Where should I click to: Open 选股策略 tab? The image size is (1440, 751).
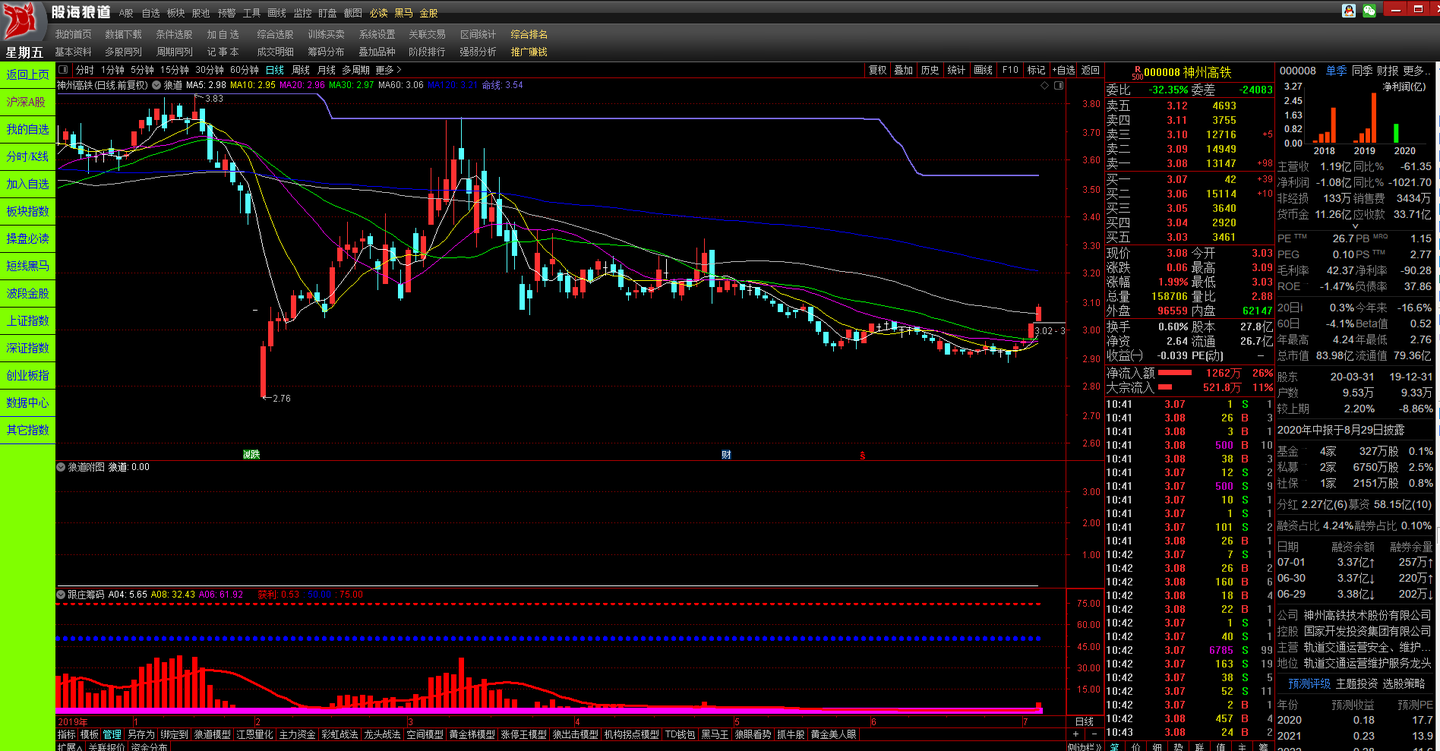click(x=1403, y=684)
